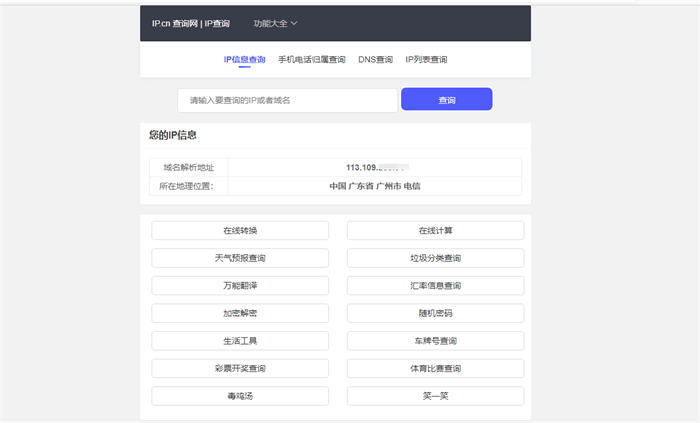Open the 在线计算 tool
This screenshot has width=700, height=423.
[435, 231]
